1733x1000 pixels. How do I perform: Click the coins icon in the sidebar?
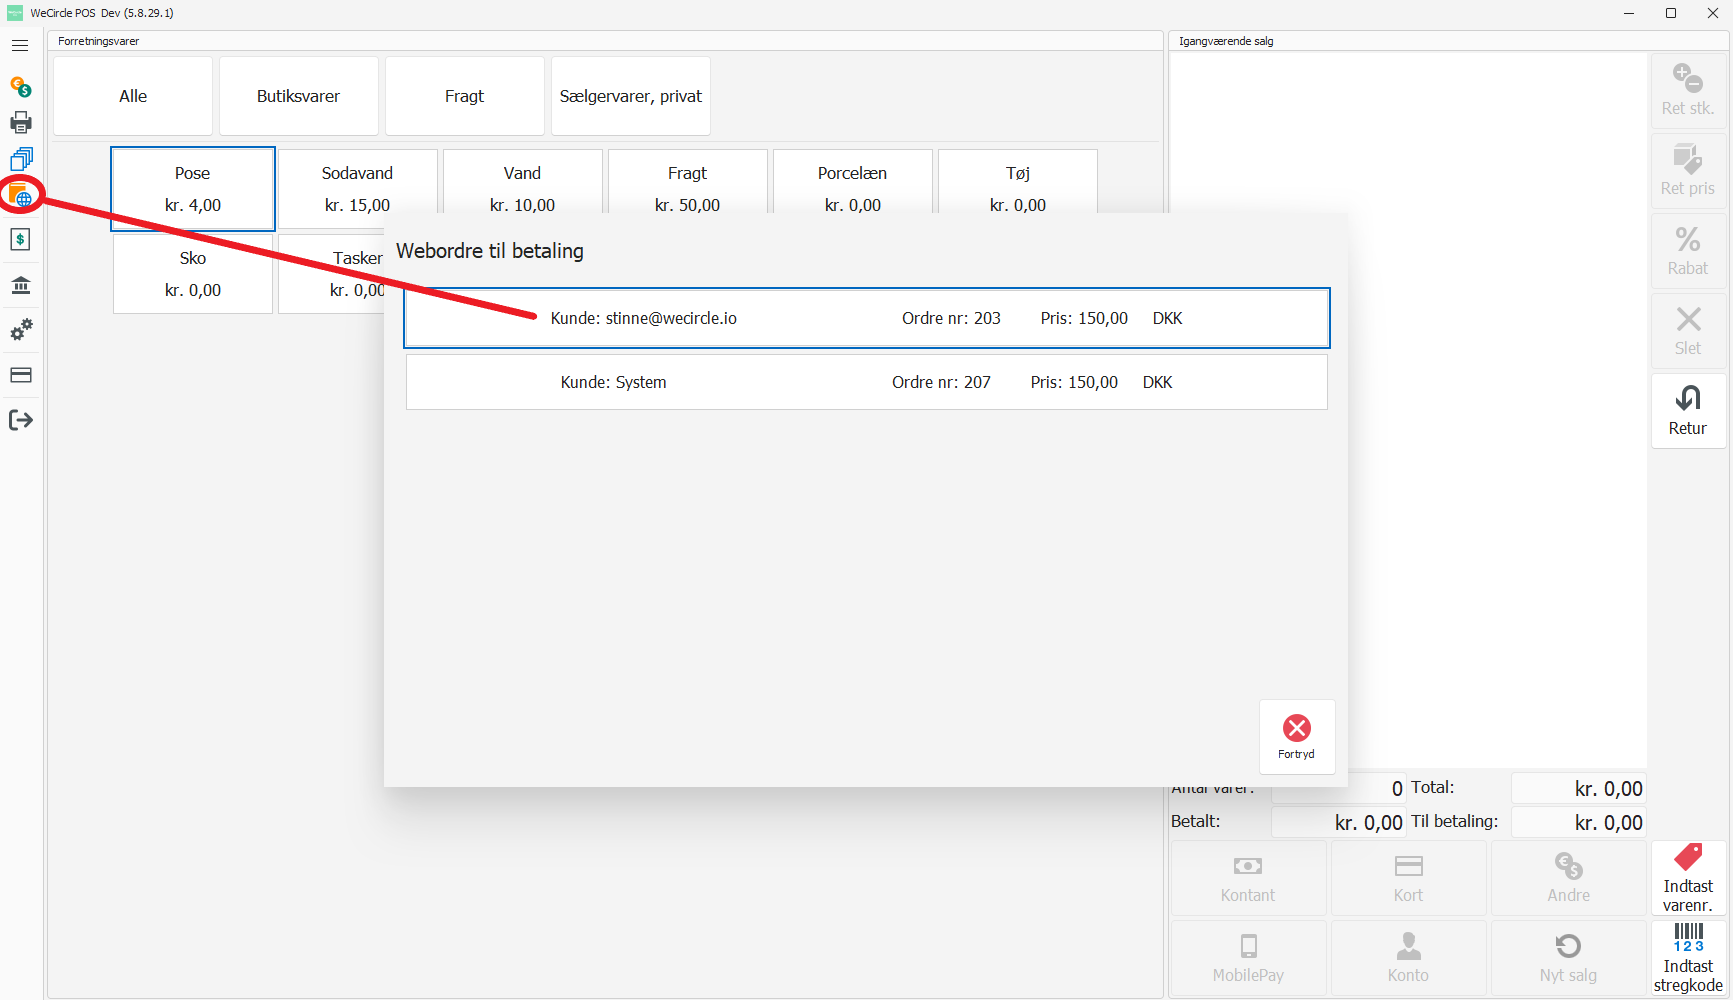tap(20, 87)
